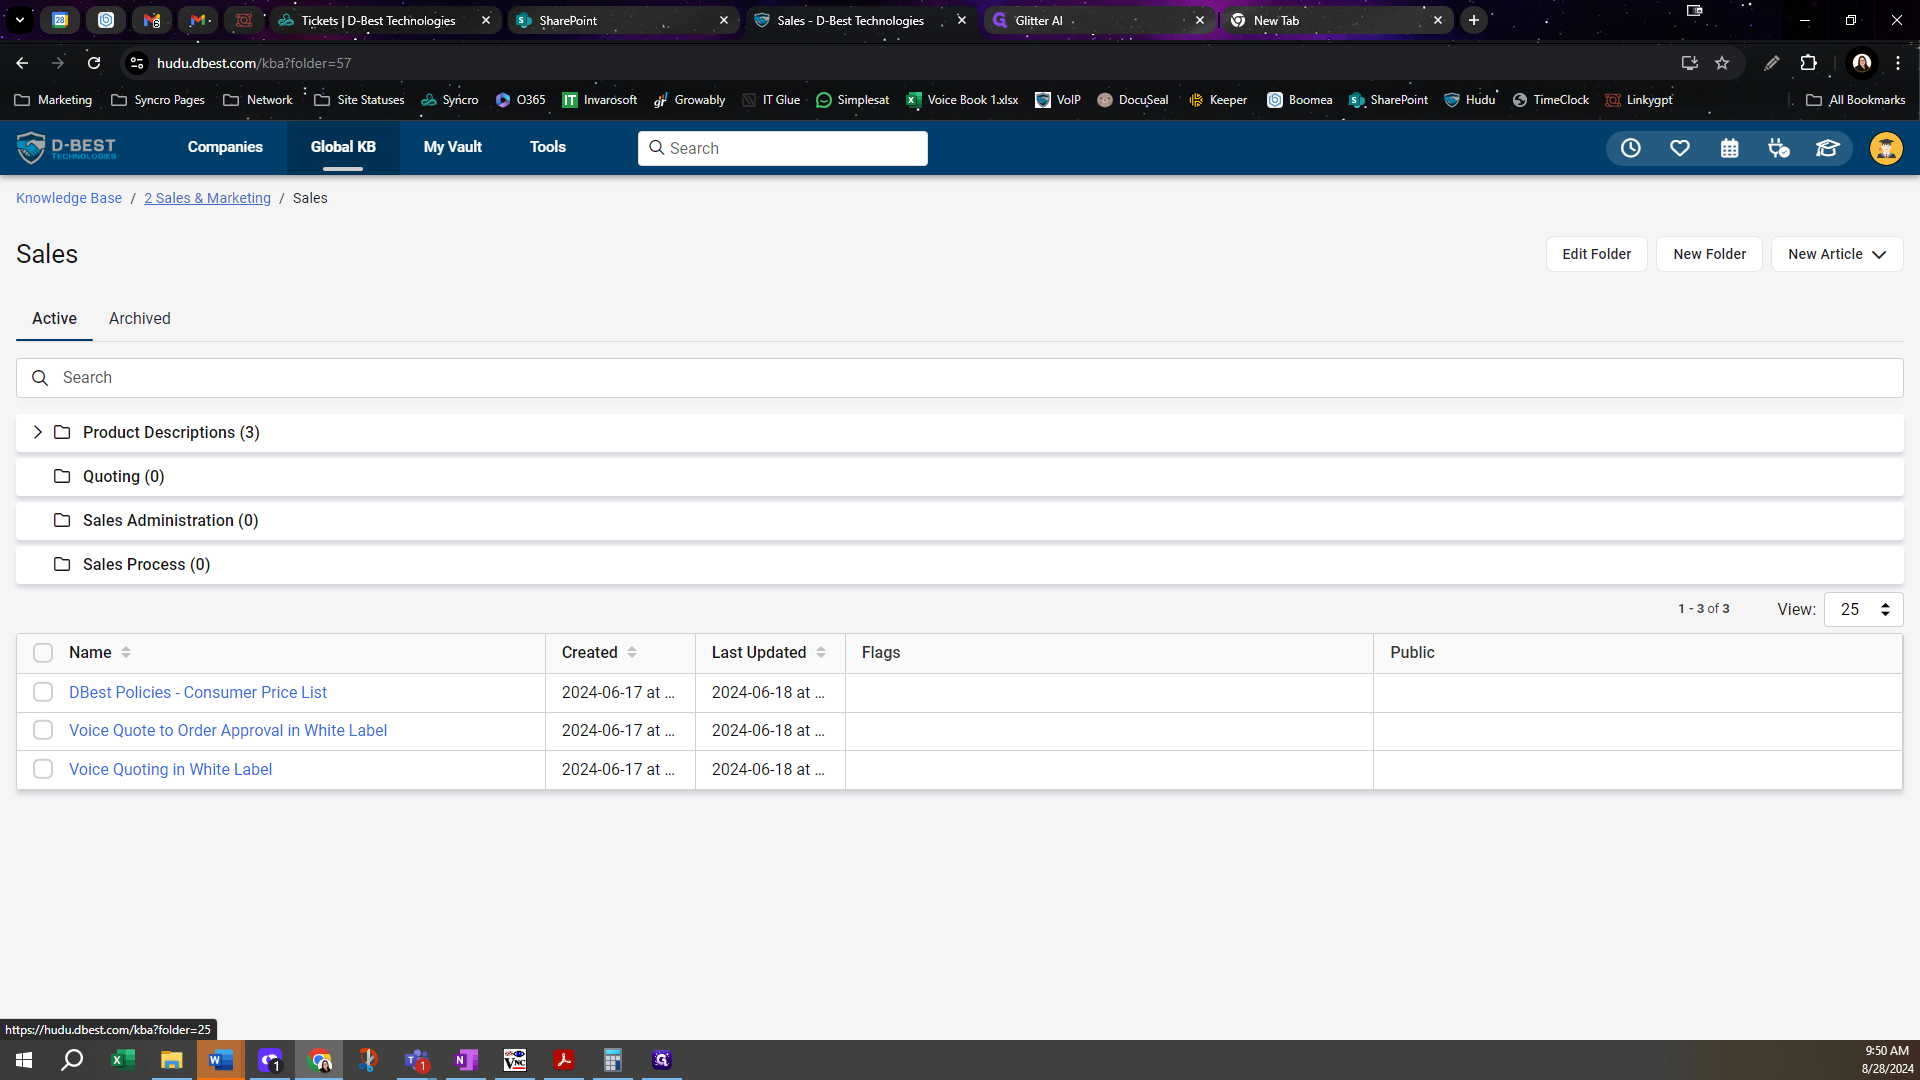Open the New Article dropdown
1920x1080 pixels.
[x=1836, y=254]
